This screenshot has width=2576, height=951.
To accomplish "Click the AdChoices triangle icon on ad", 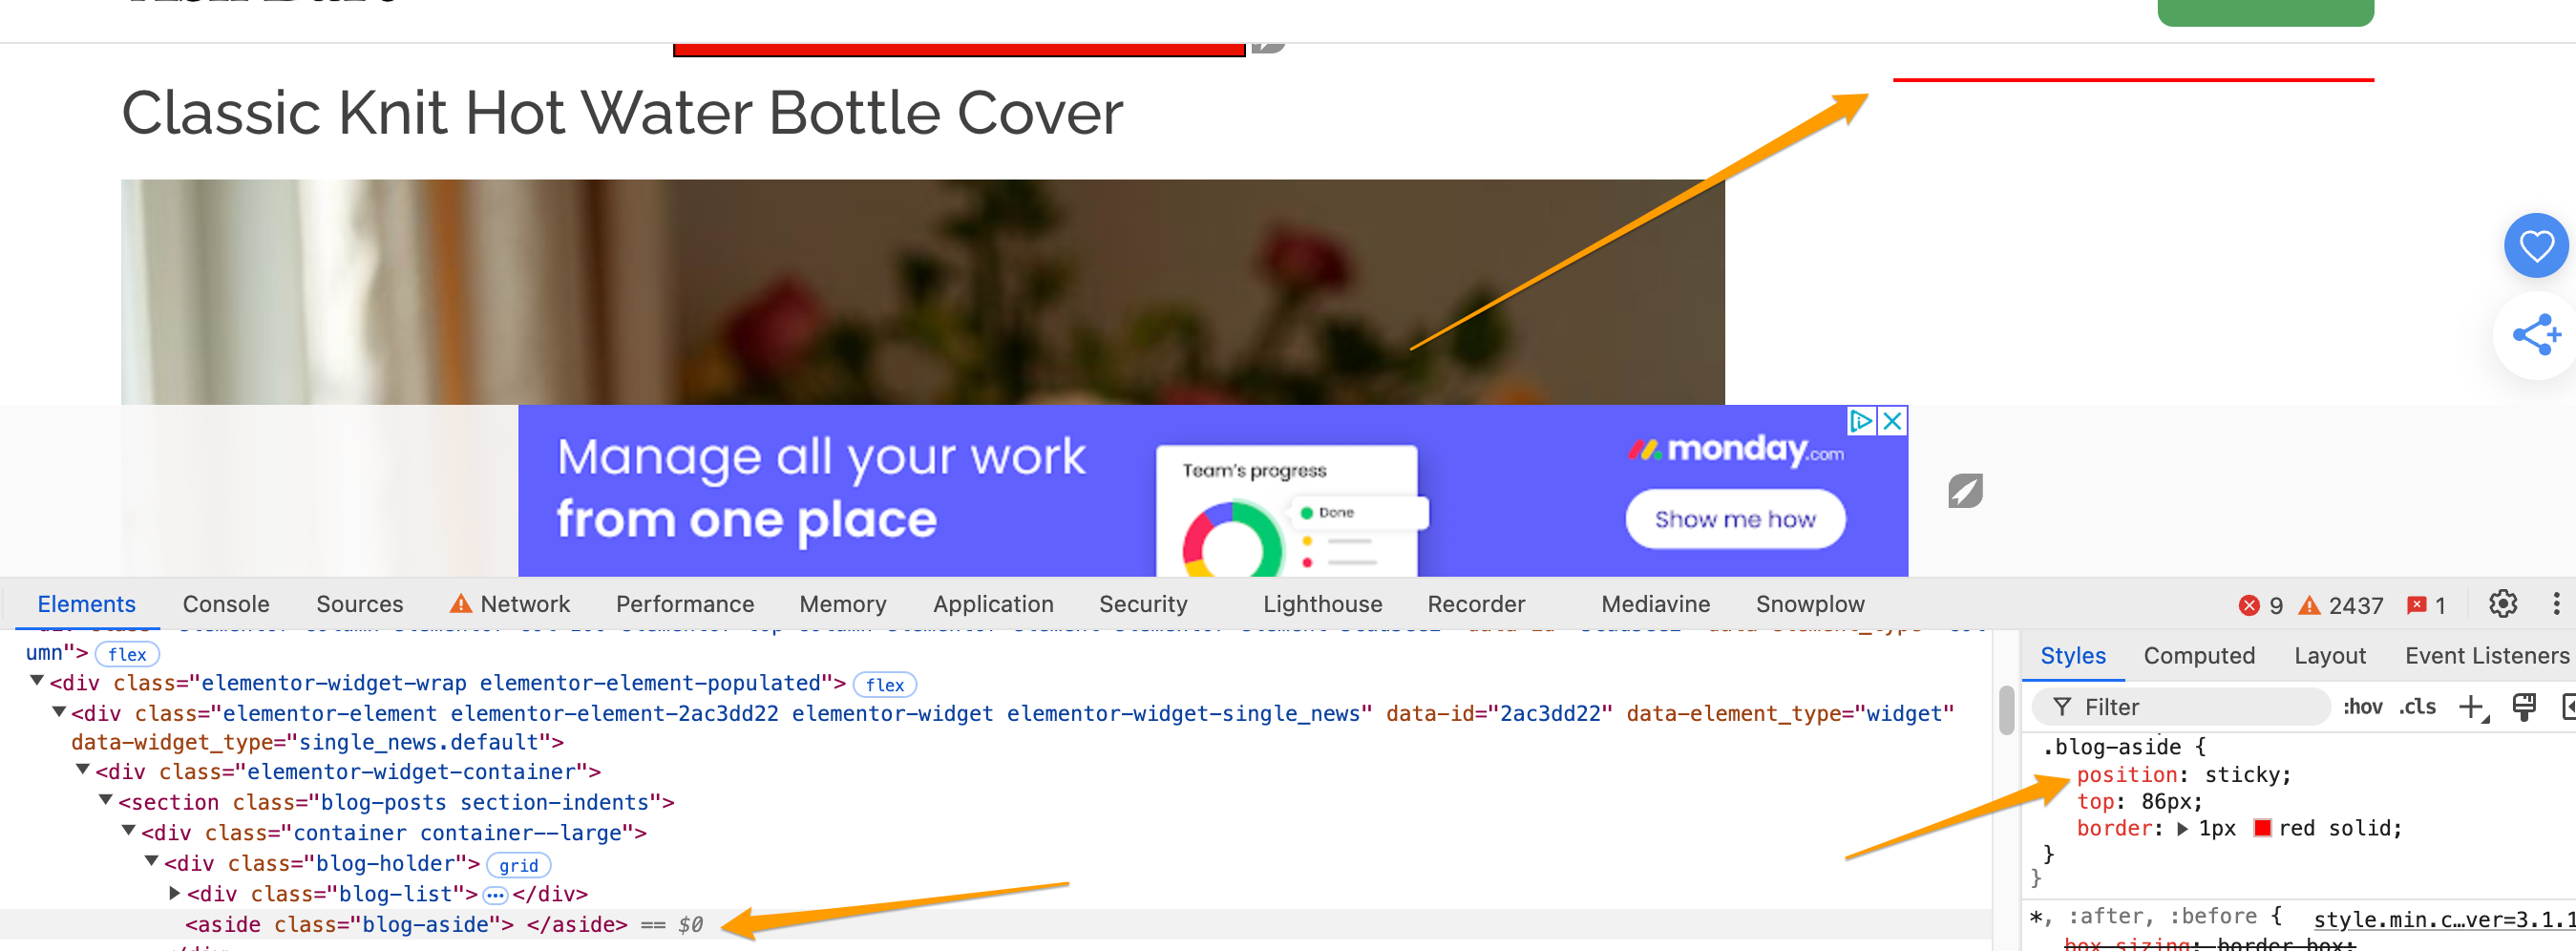I will pyautogui.click(x=1861, y=421).
